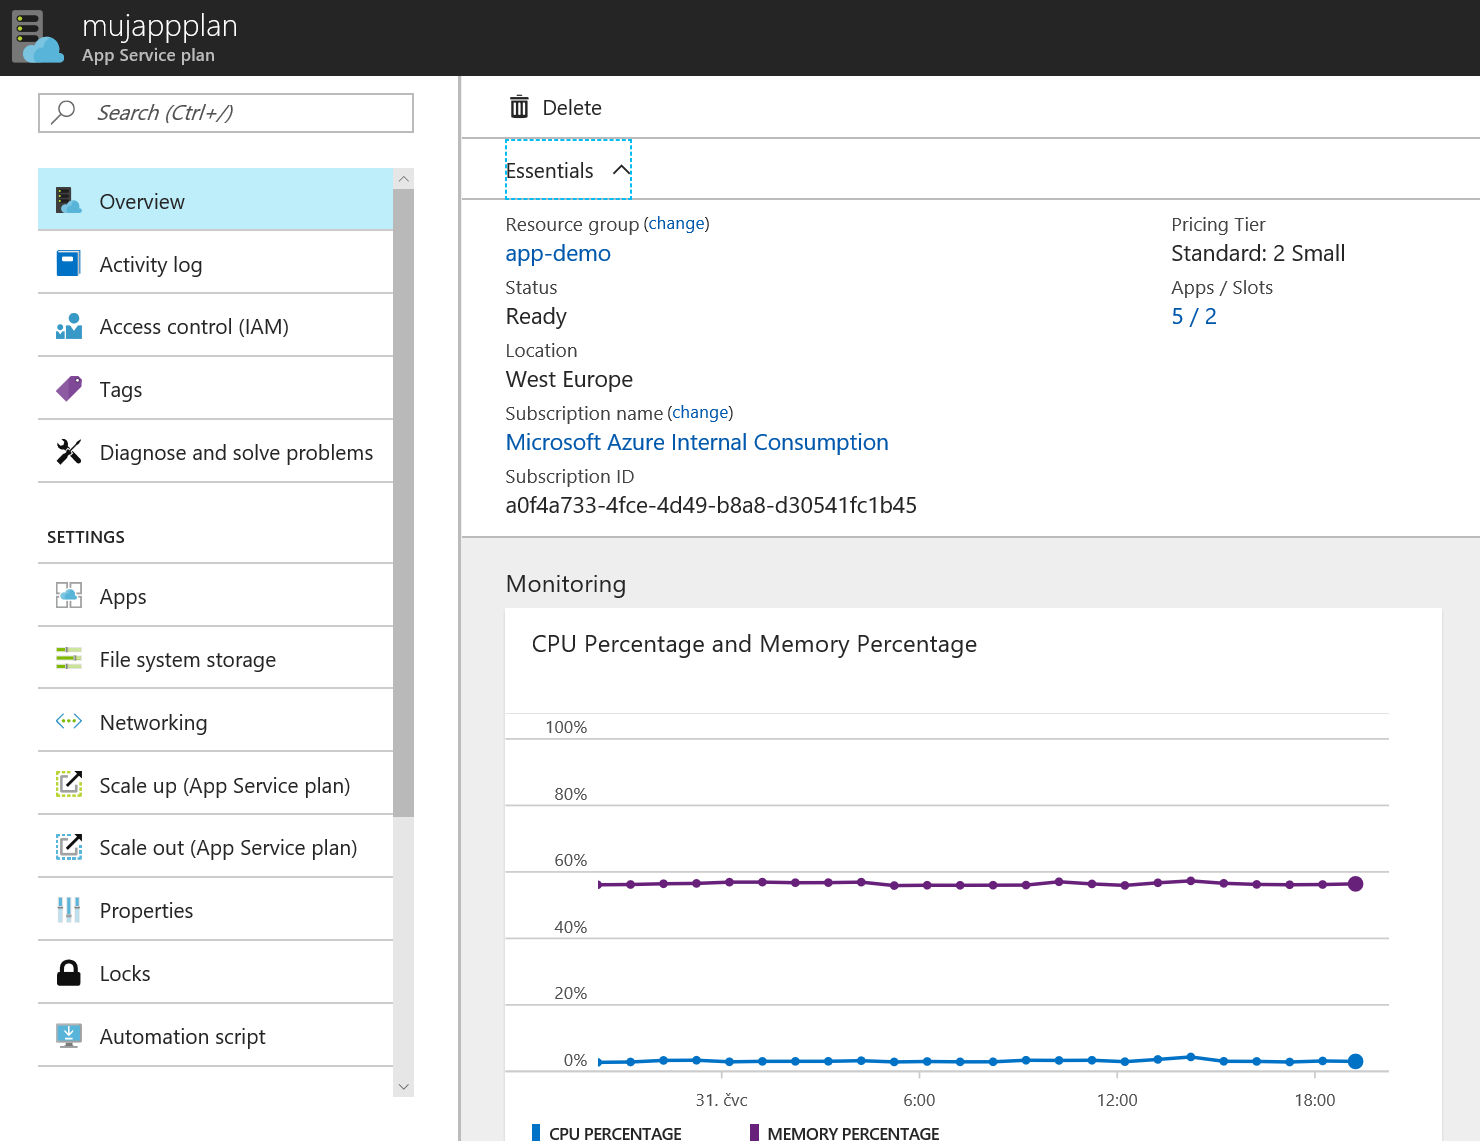Click the menu scrollbar up arrow
The height and width of the screenshot is (1141, 1480).
[x=403, y=179]
